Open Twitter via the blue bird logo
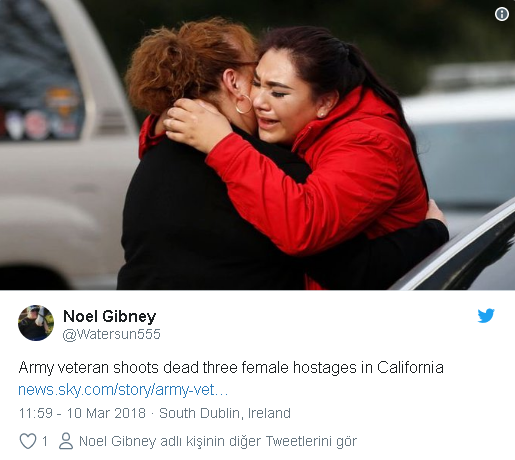515x460 pixels. coord(486,316)
